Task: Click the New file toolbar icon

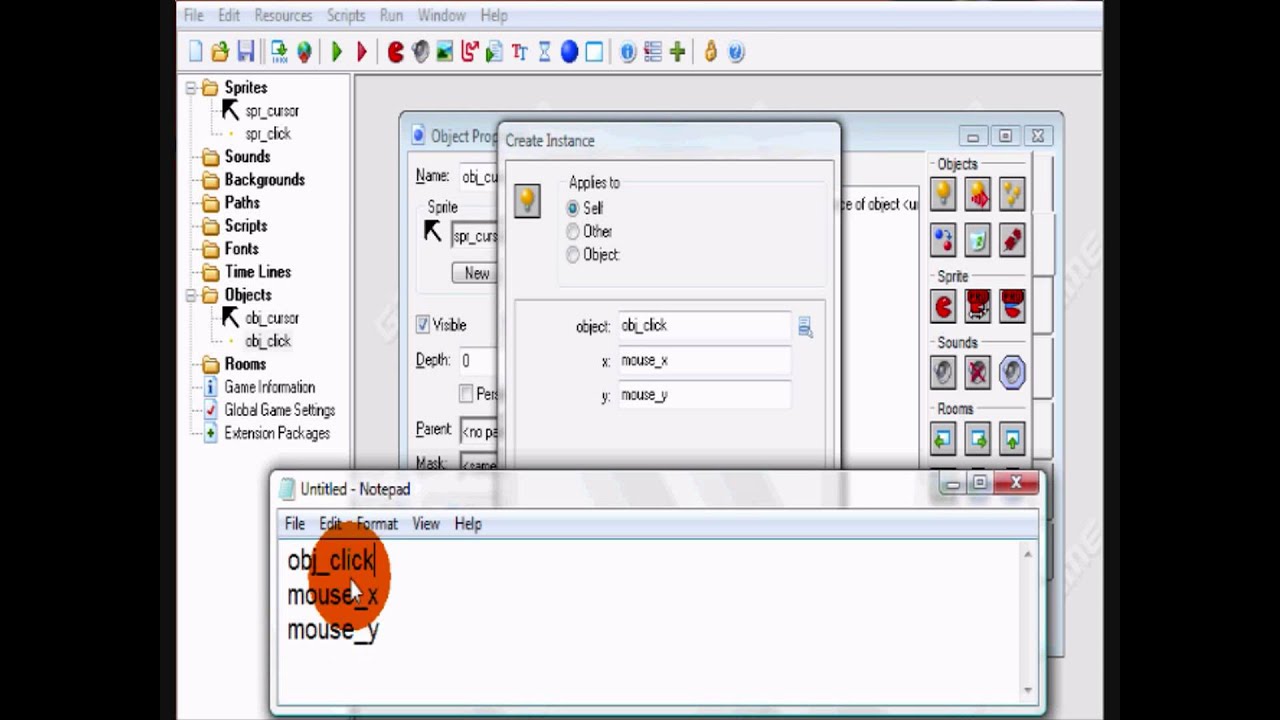Action: point(196,52)
